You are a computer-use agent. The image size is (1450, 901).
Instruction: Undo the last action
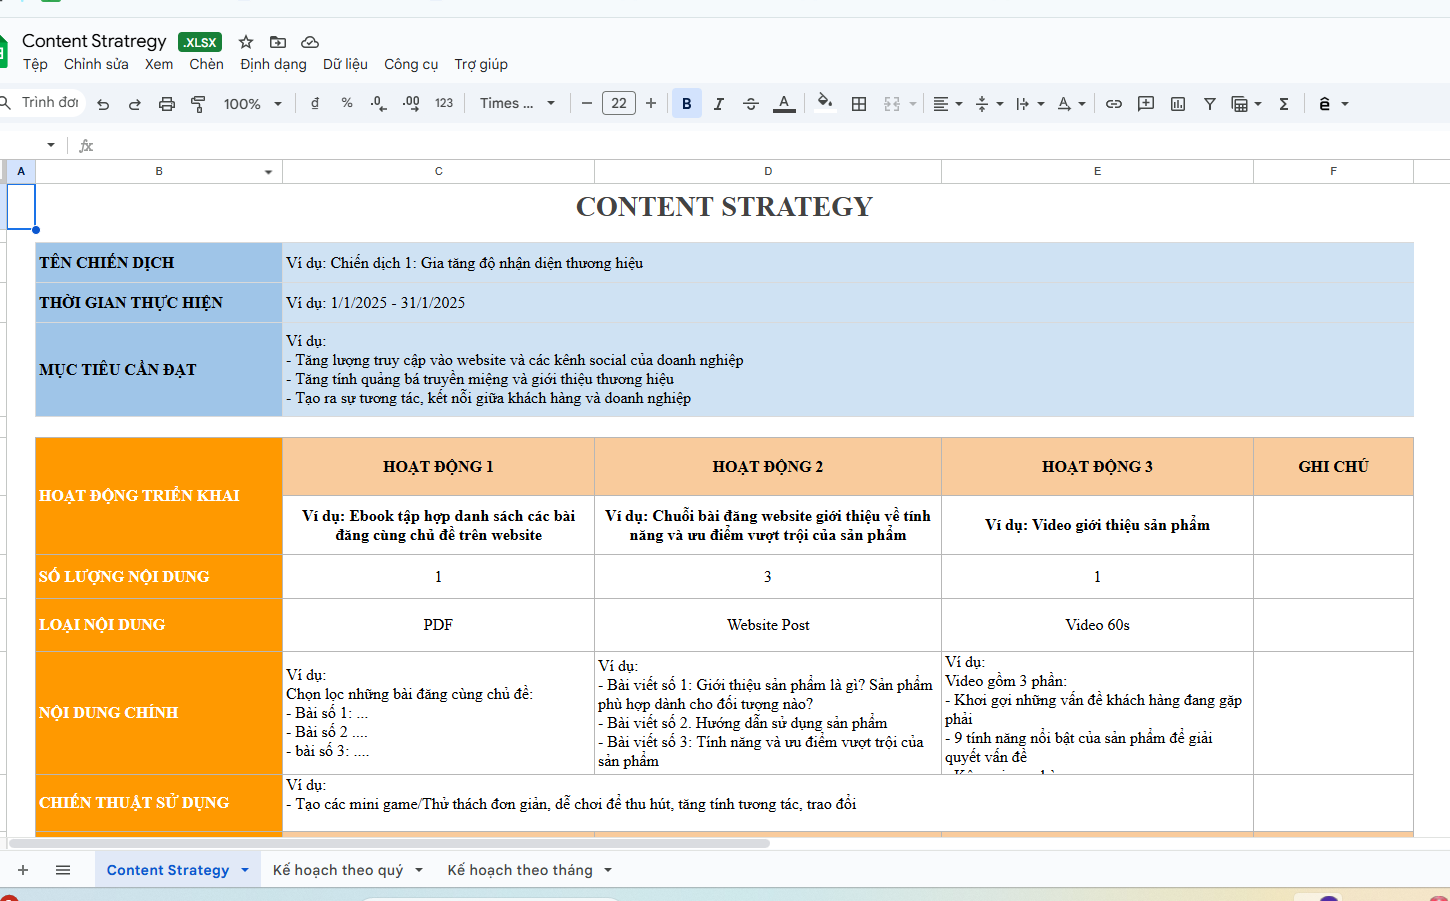pyautogui.click(x=103, y=104)
